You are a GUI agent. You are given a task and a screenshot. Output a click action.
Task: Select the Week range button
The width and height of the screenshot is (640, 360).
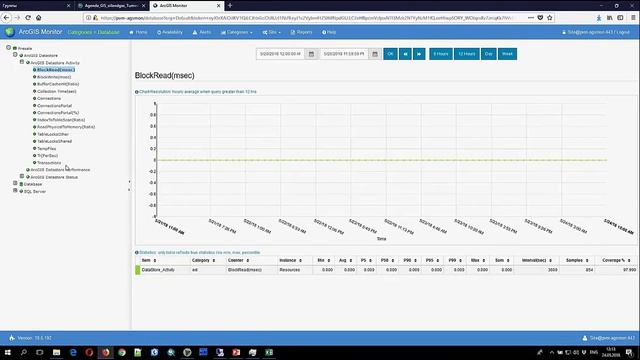click(507, 54)
